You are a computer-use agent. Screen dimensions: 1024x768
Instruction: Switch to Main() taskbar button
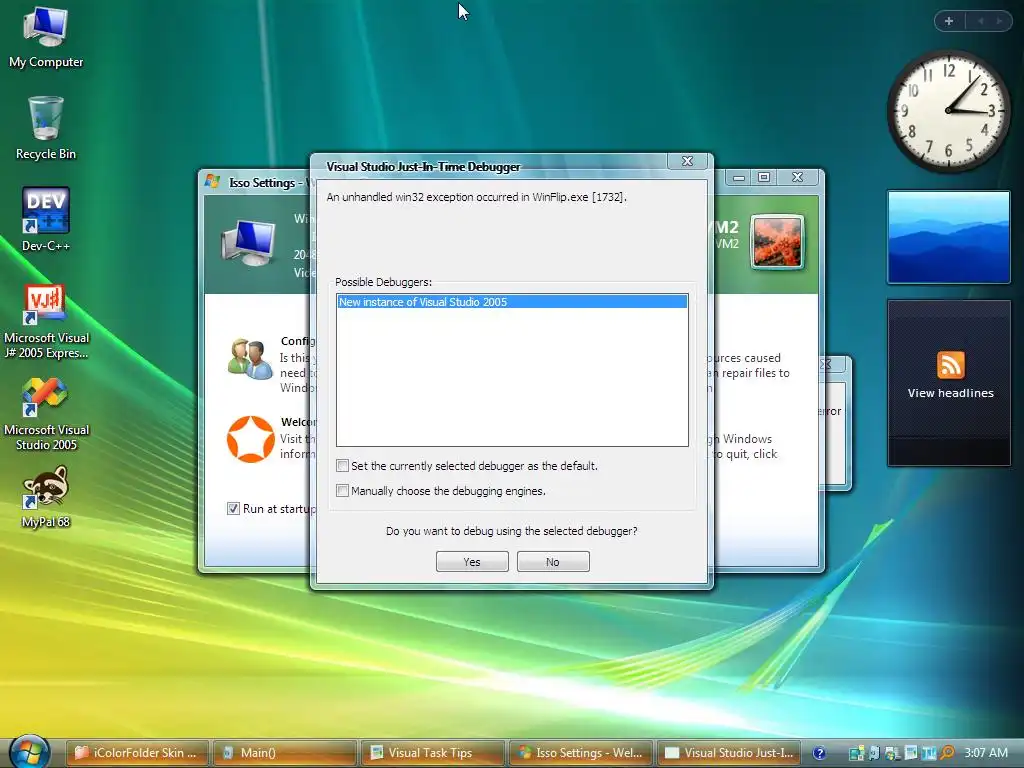point(286,753)
